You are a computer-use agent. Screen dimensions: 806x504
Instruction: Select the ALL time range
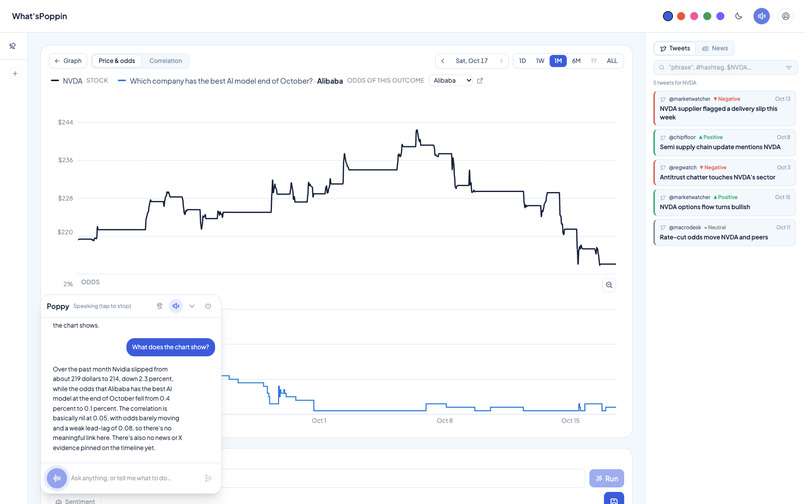coord(612,61)
